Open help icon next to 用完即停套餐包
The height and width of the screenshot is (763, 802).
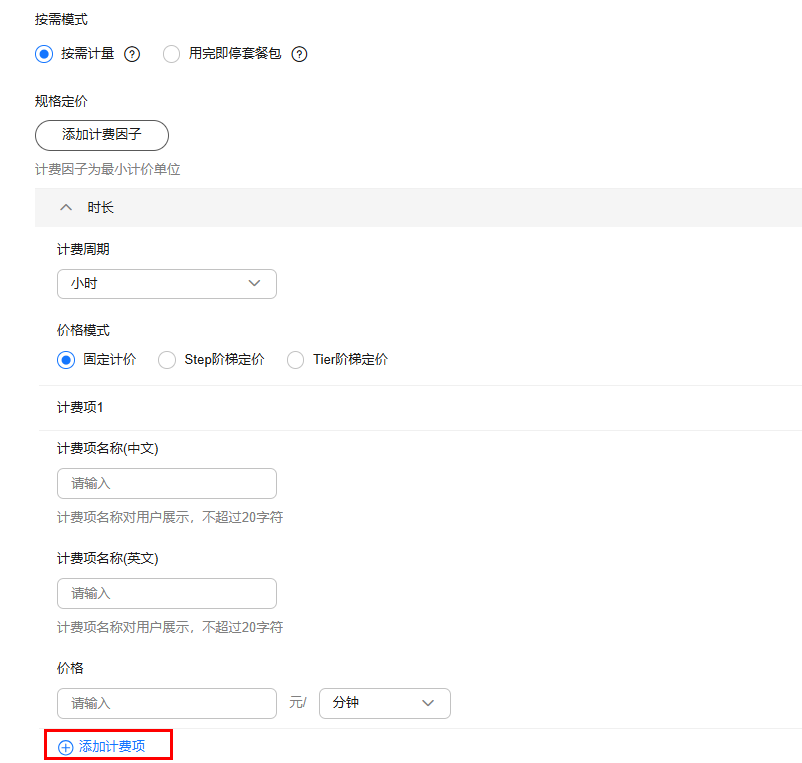tap(299, 54)
